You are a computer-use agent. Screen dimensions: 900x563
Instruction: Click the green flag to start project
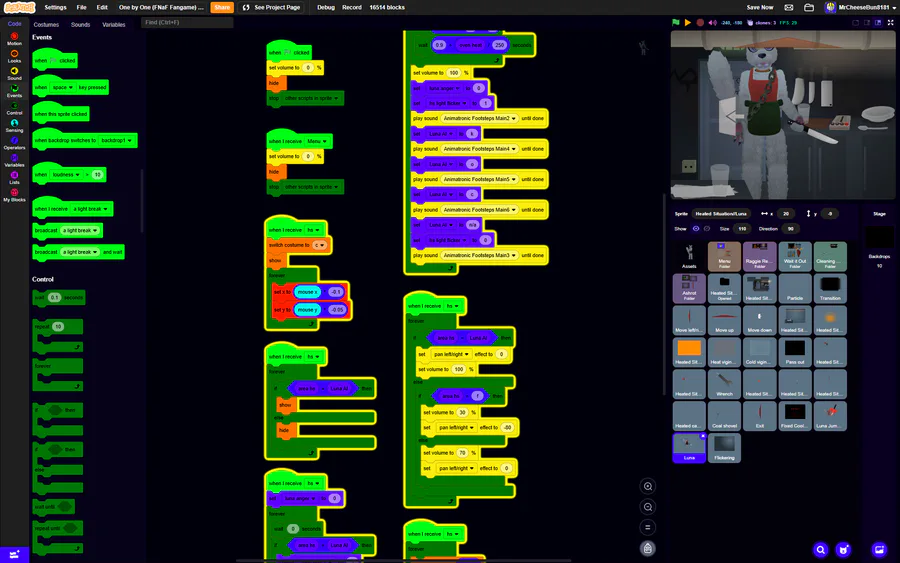[676, 22]
